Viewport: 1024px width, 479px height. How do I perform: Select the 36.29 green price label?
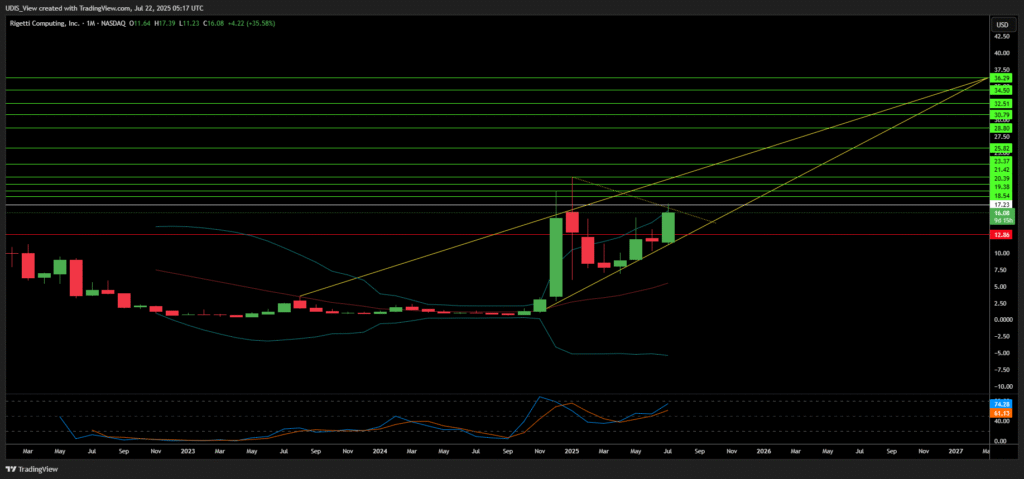[x=1001, y=77]
